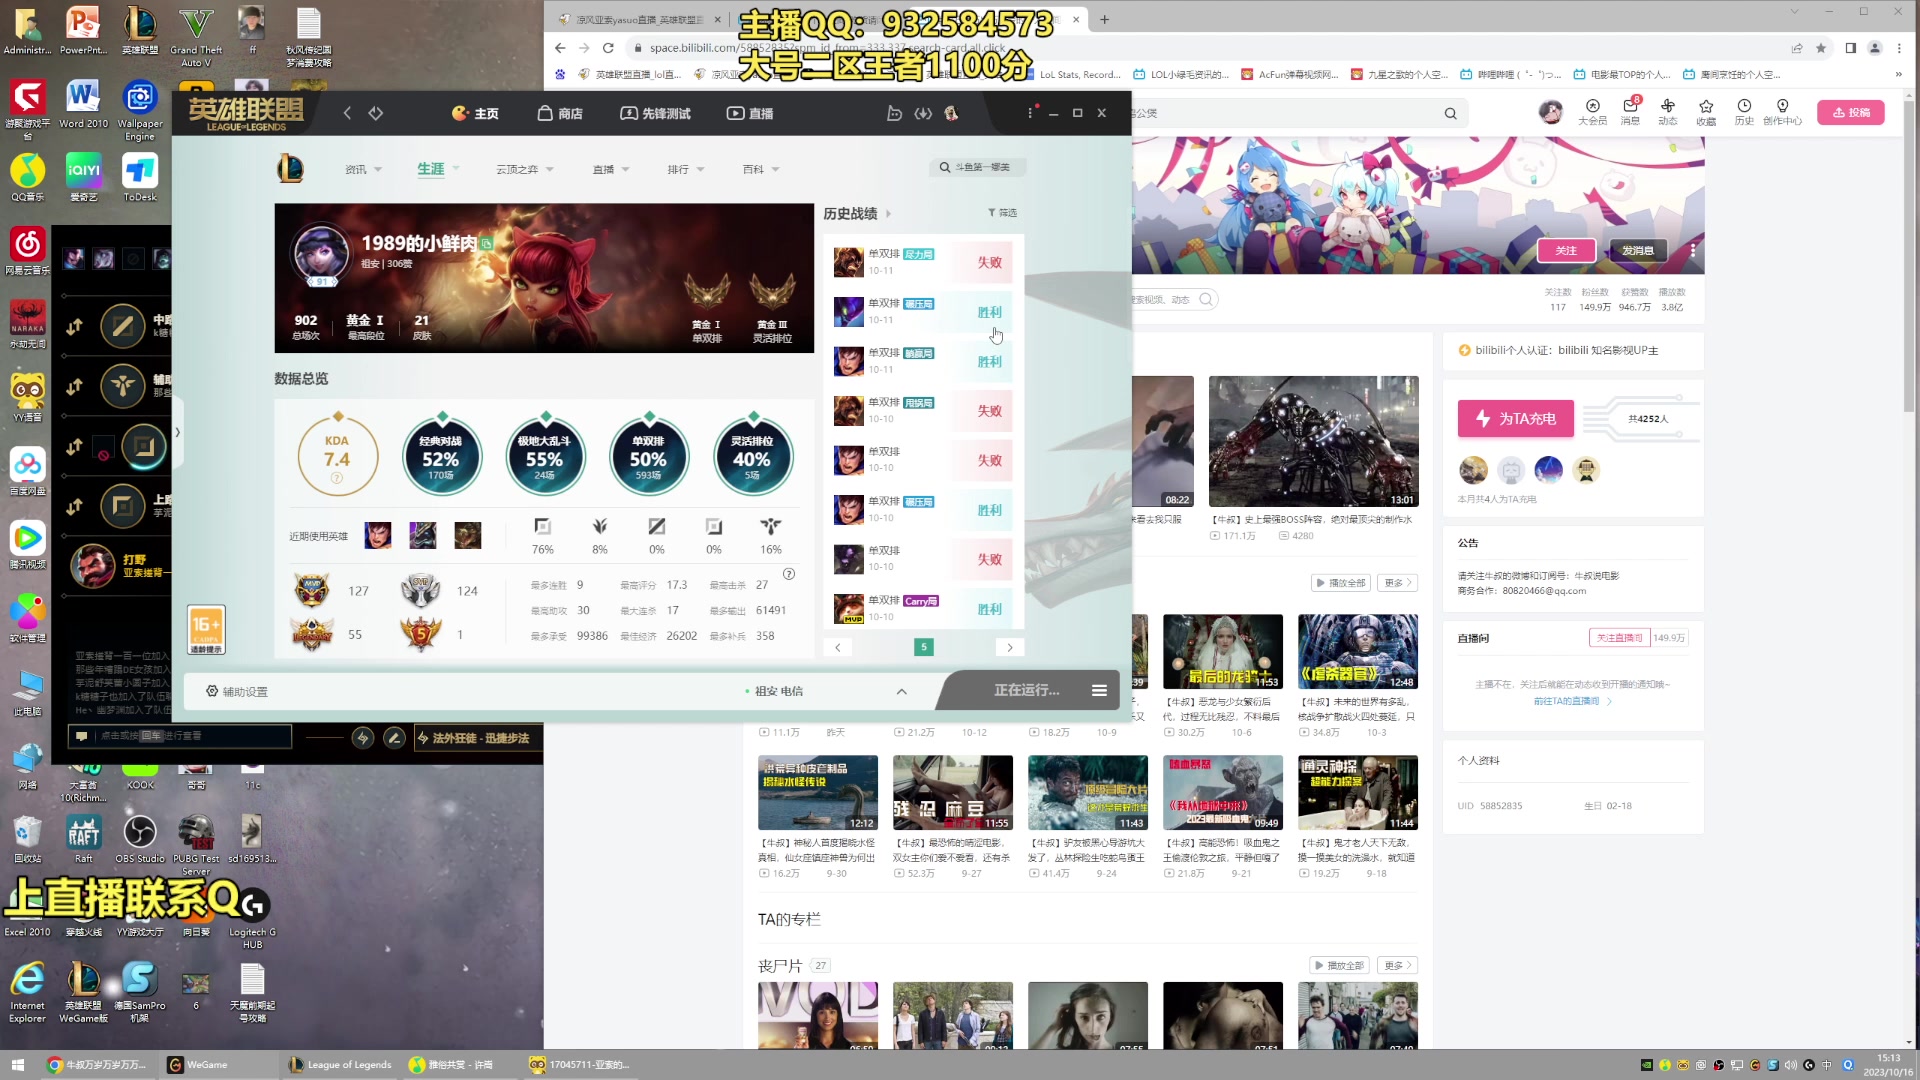Screen dimensions: 1920x1080
Task: Go back with WeGame back arrow
Action: coord(347,113)
